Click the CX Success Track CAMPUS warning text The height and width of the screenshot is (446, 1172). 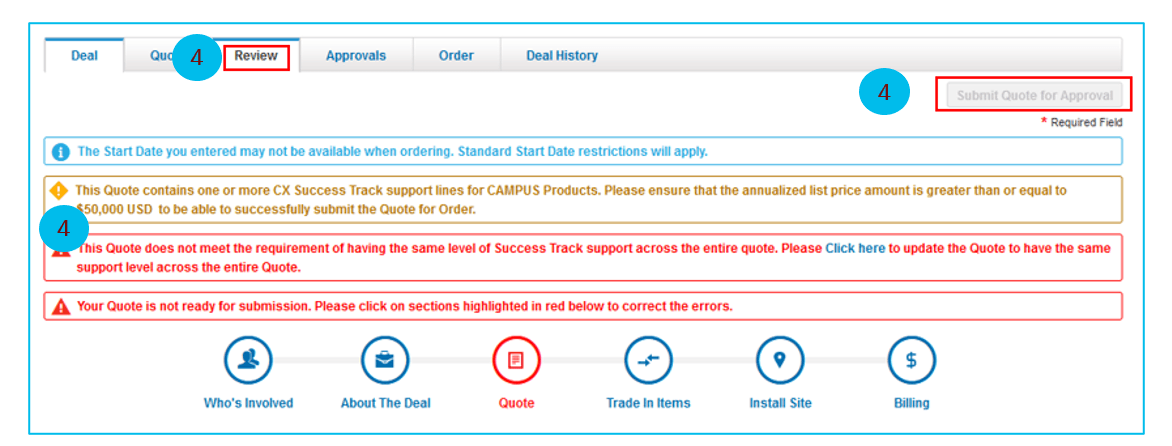[x=571, y=199]
